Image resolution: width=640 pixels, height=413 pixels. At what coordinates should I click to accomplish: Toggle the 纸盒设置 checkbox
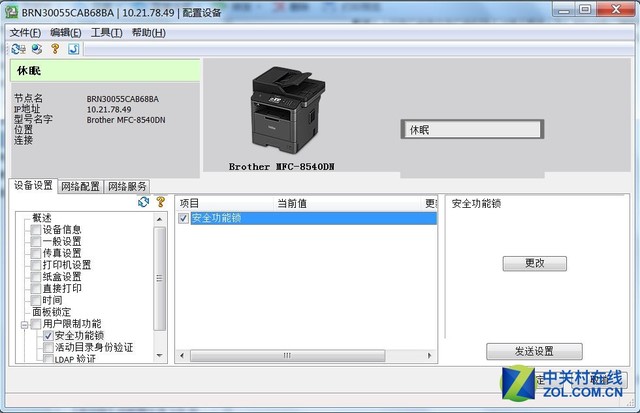[x=36, y=277]
